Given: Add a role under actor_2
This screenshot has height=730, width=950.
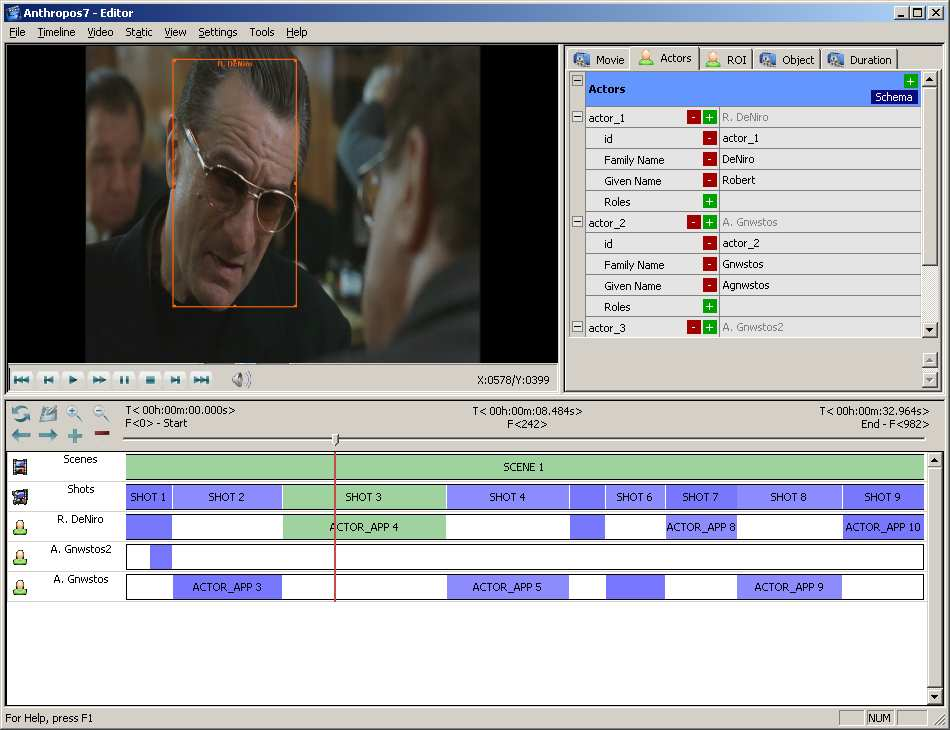Looking at the screenshot, I should tap(709, 307).
